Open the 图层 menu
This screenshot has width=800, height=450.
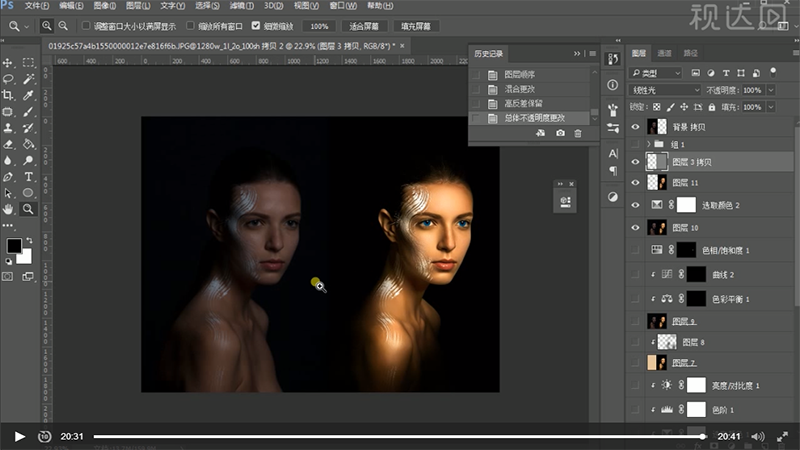[138, 6]
